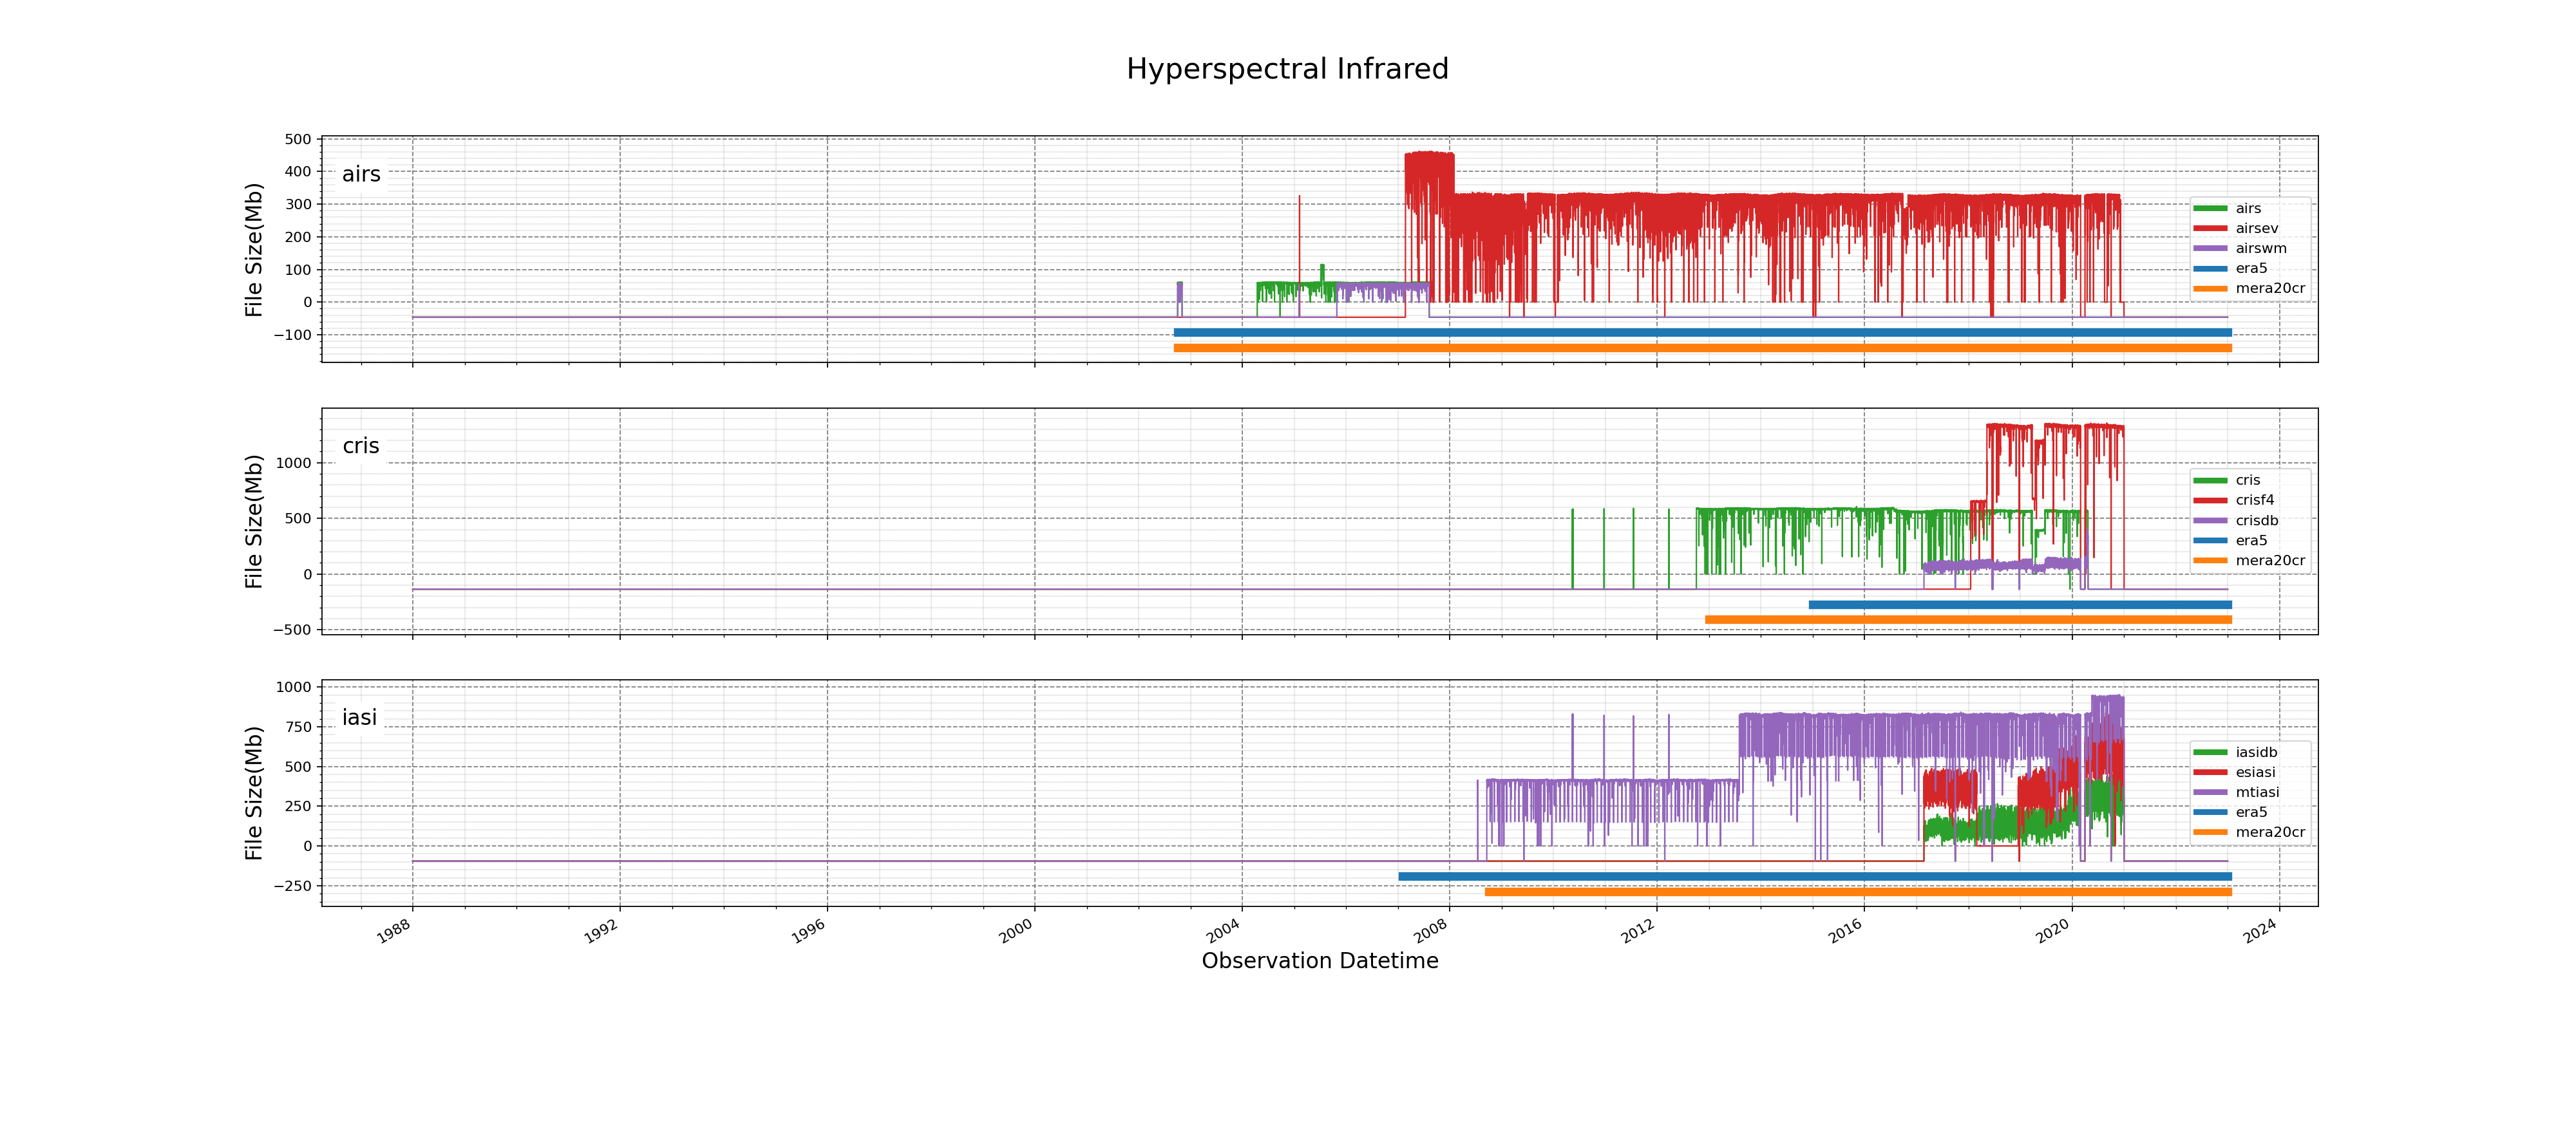Image resolution: width=2576 pixels, height=1133 pixels.
Task: Click the 2008 tick label on x-axis
Action: [x=1430, y=931]
